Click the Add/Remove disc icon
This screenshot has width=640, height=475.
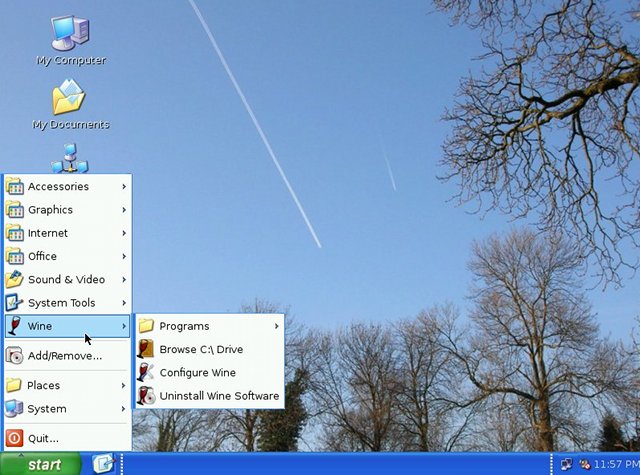[15, 356]
